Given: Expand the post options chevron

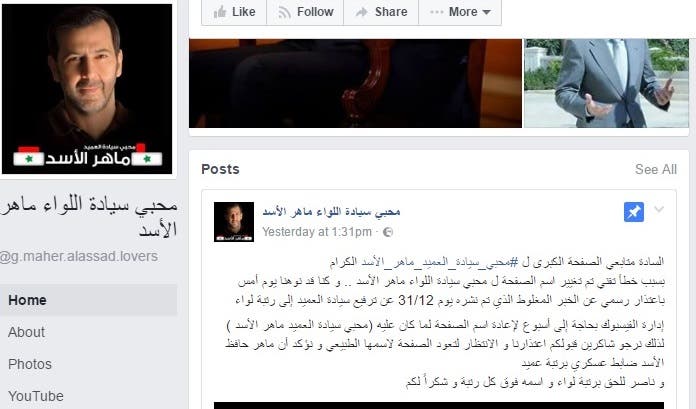Looking at the screenshot, I should [x=659, y=209].
